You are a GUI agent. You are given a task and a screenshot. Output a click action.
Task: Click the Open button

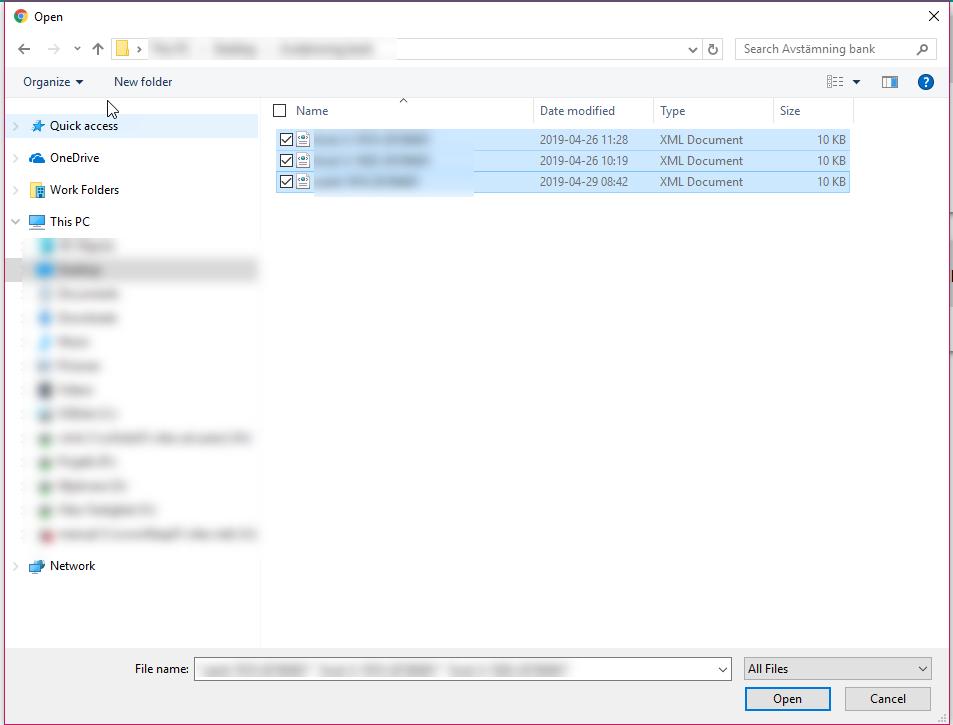coord(788,699)
